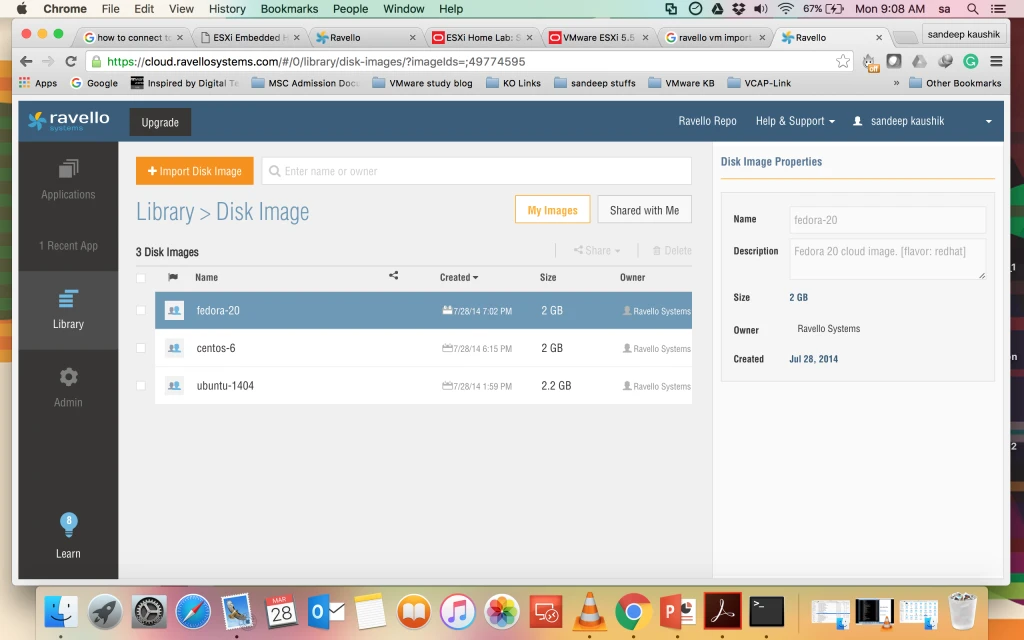Open the Share dropdown

(x=597, y=250)
